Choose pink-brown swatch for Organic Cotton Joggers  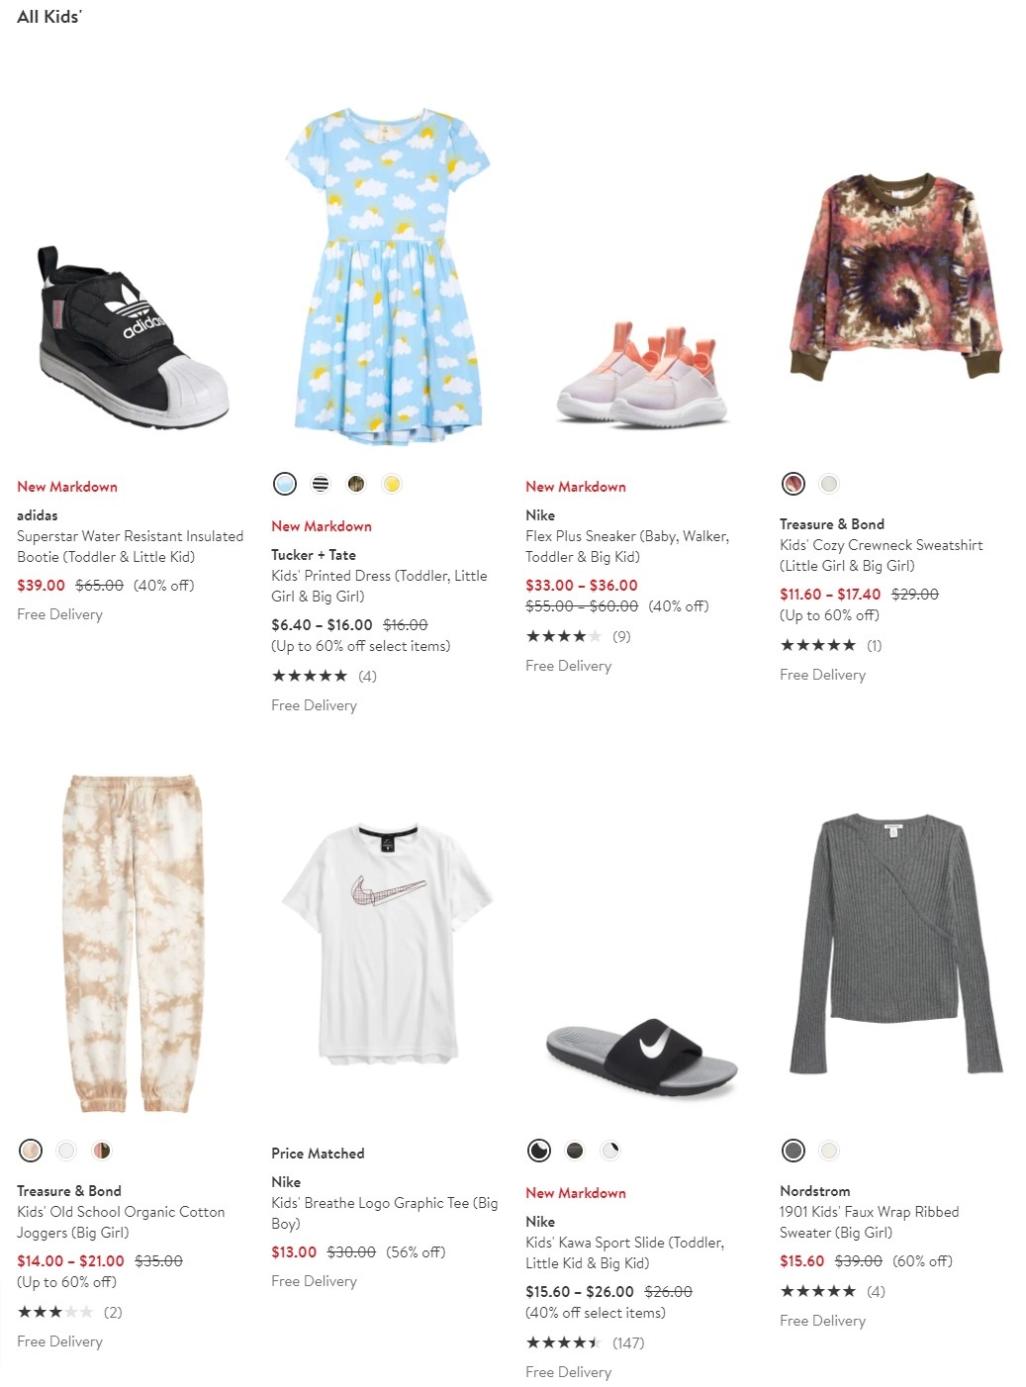point(102,1150)
